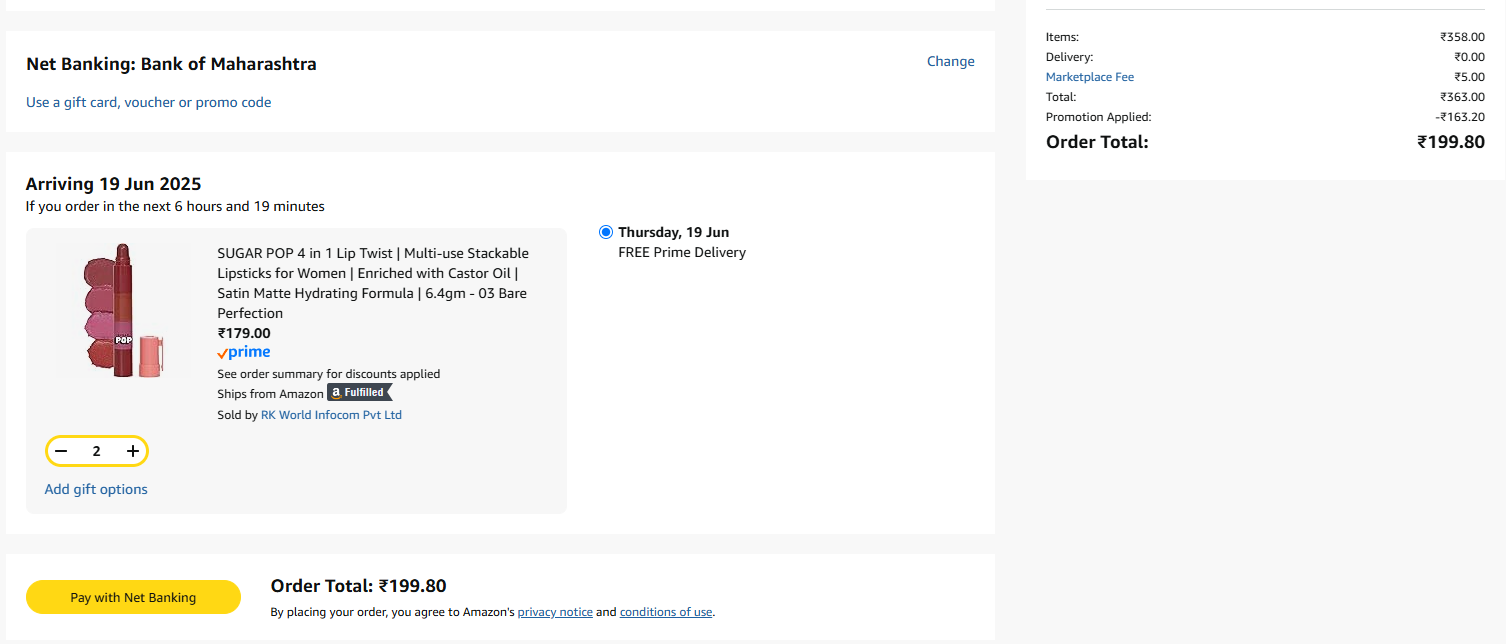1506x644 pixels.
Task: Open Amazon's privacy notice link
Action: click(555, 612)
